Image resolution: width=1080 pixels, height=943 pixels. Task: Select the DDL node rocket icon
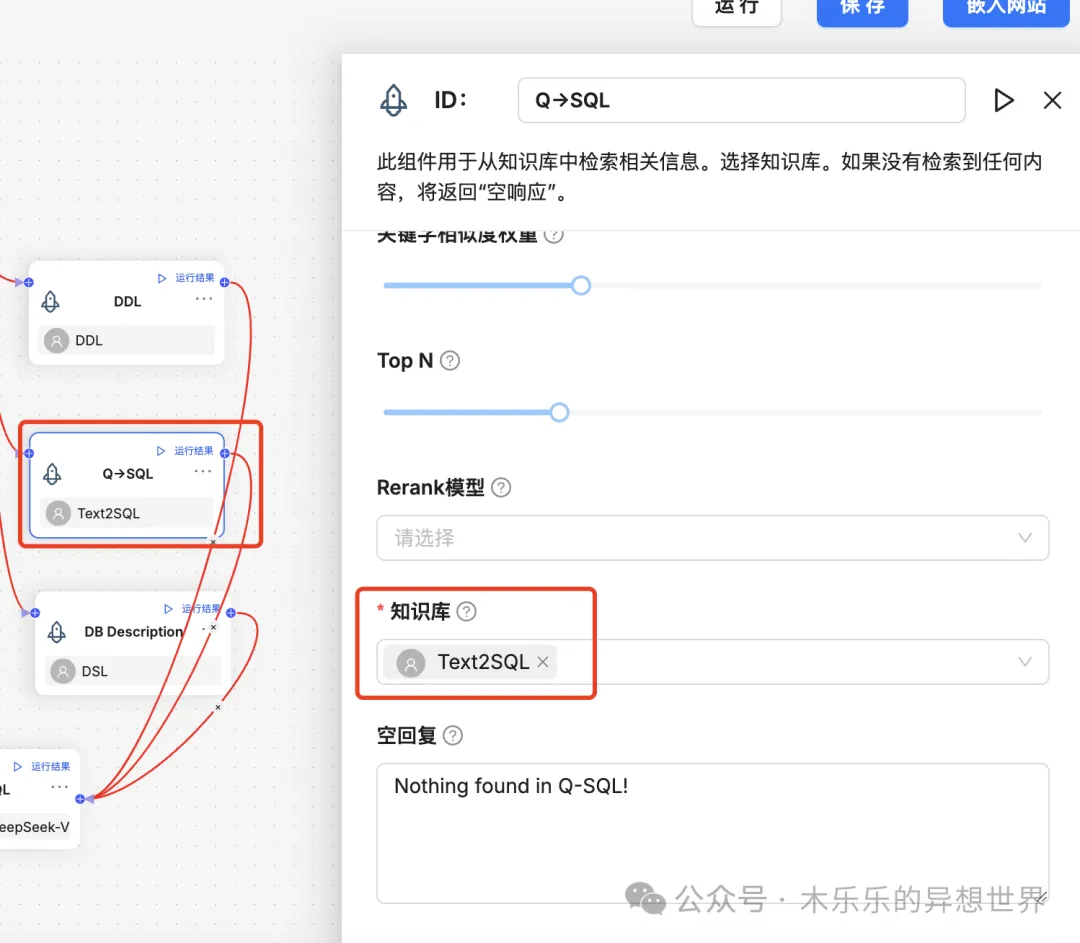tap(50, 301)
